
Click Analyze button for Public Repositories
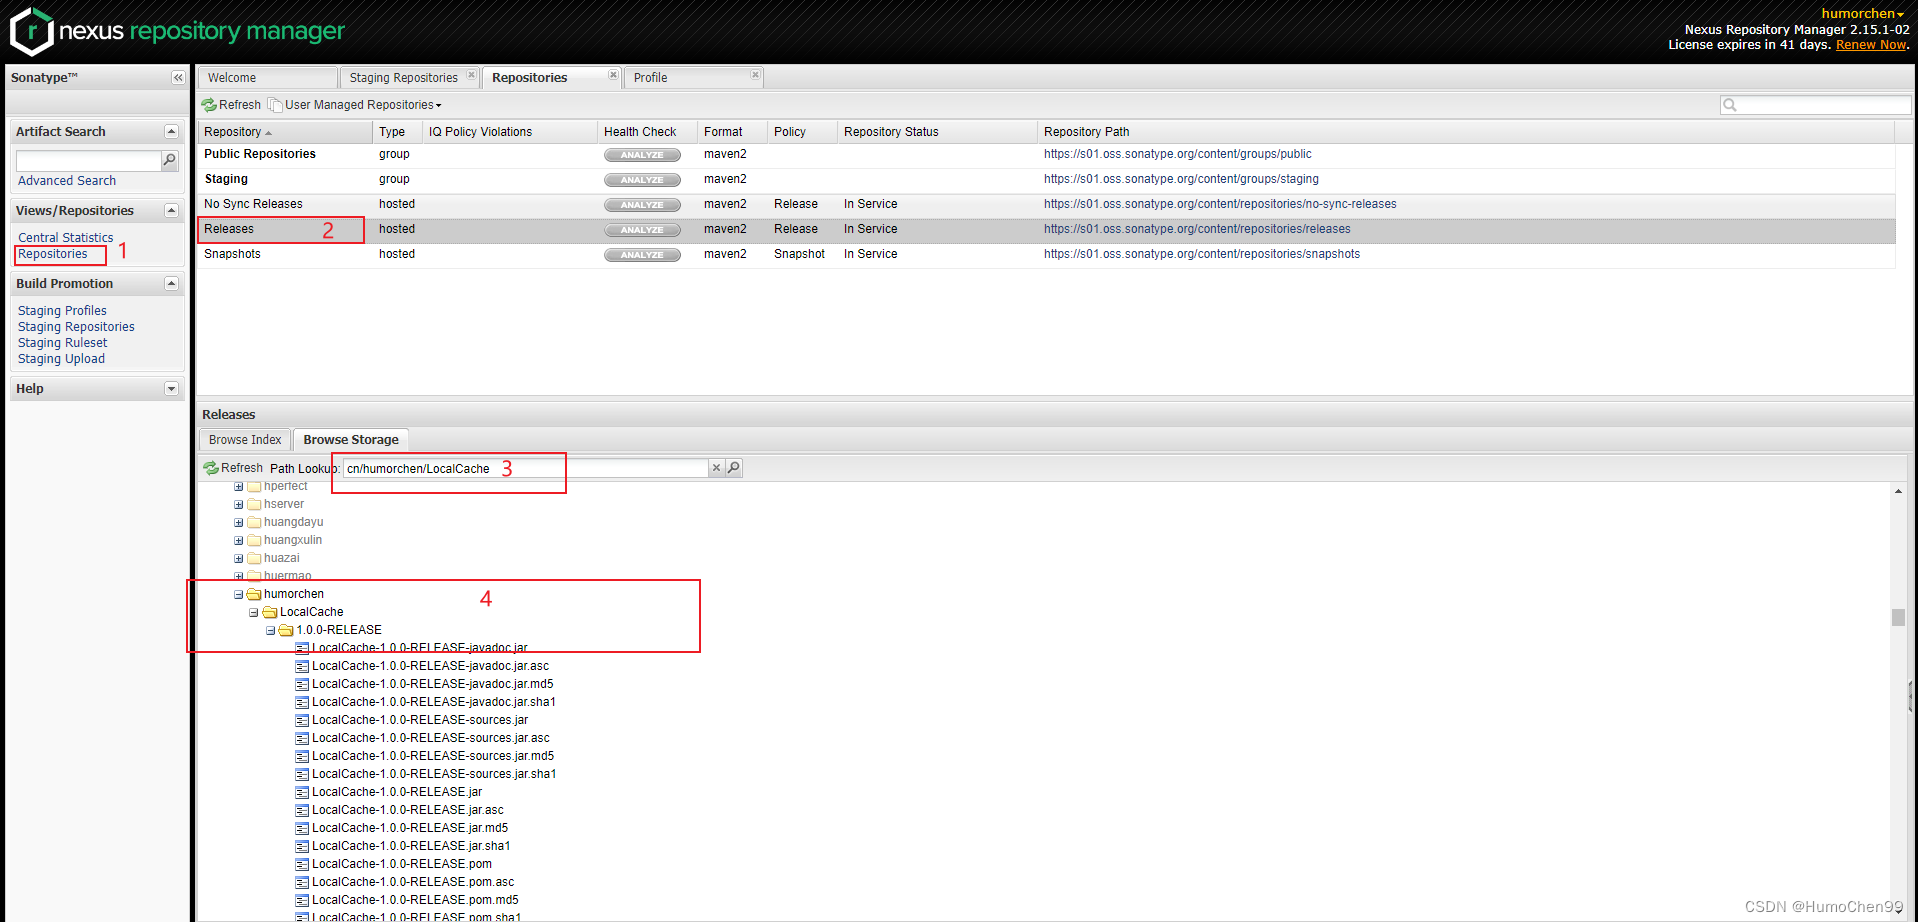click(x=642, y=155)
